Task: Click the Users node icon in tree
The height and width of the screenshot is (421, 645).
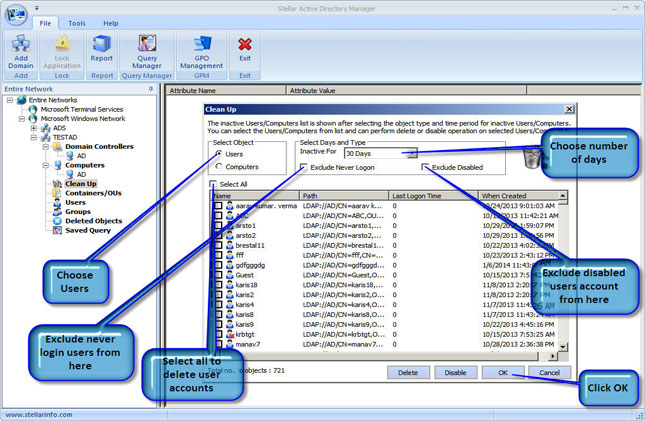Action: [58, 202]
